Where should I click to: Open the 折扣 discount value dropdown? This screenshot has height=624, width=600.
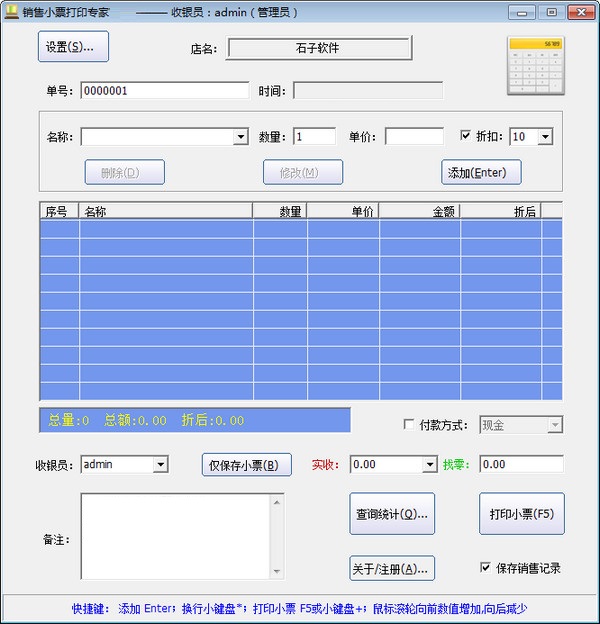[x=544, y=137]
